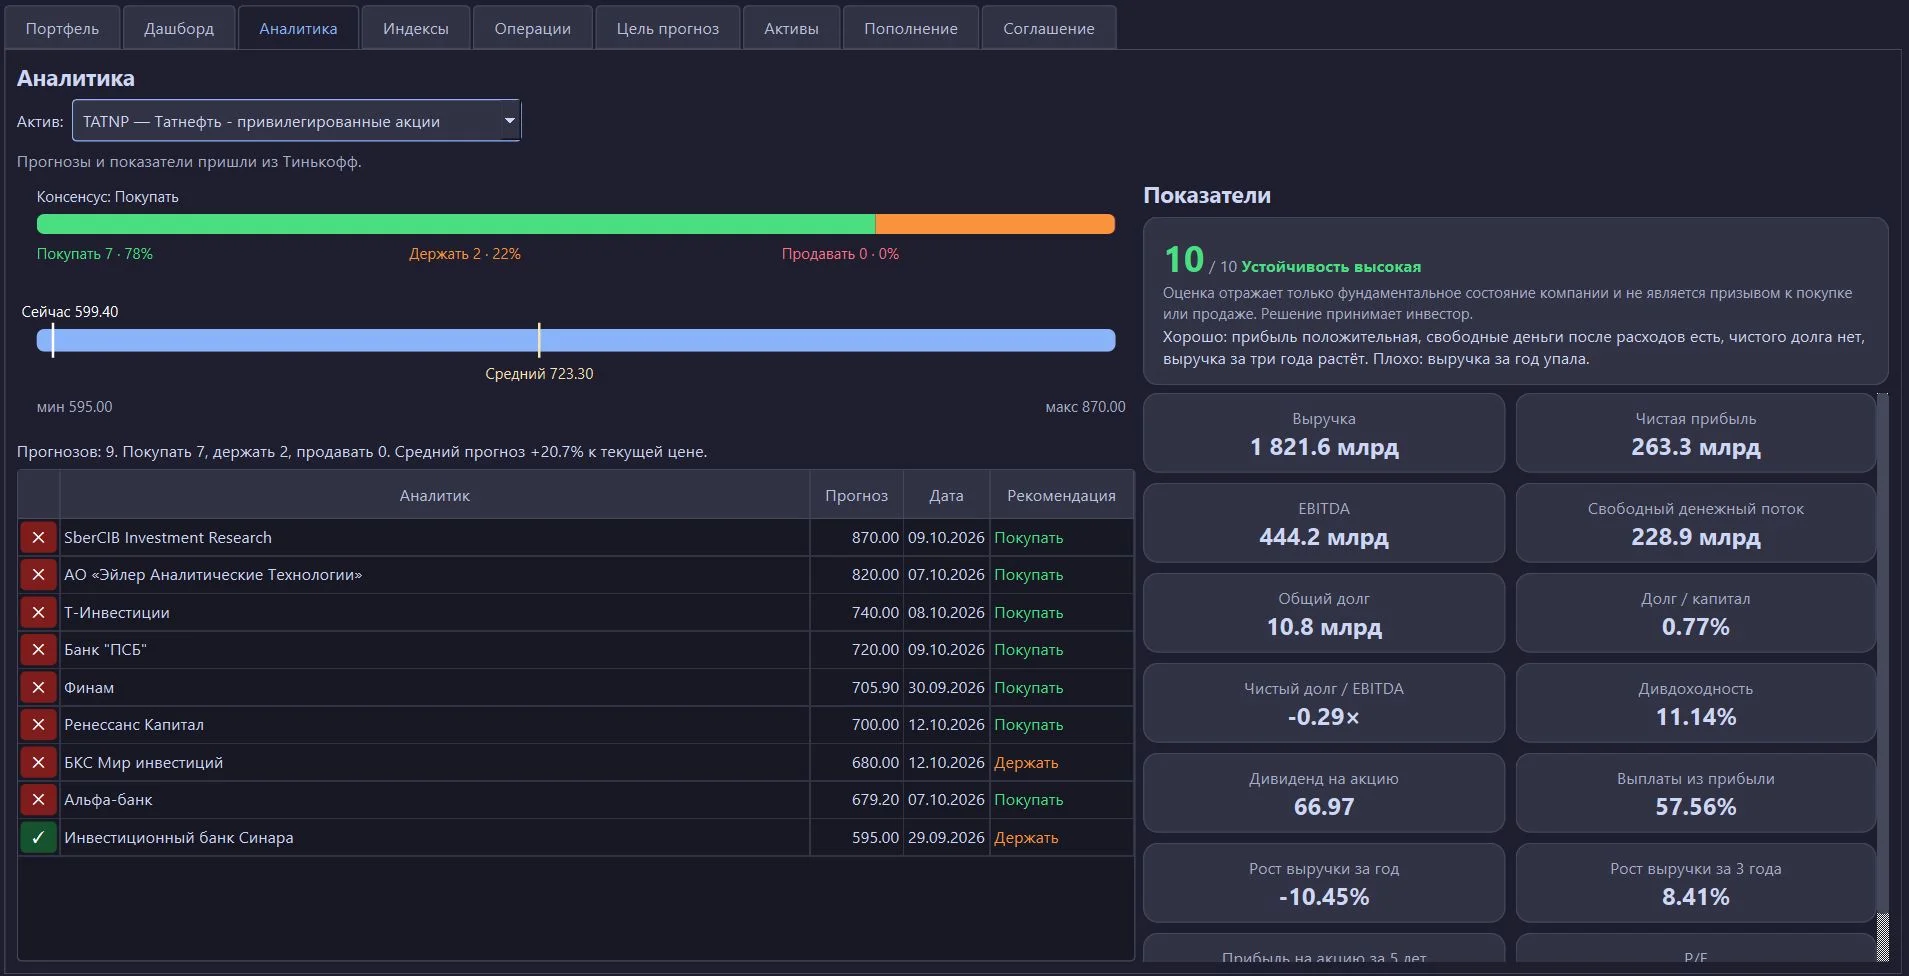This screenshot has height=976, width=1909.
Task: Click the orange Держать segment of consensus bar
Action: (995, 224)
